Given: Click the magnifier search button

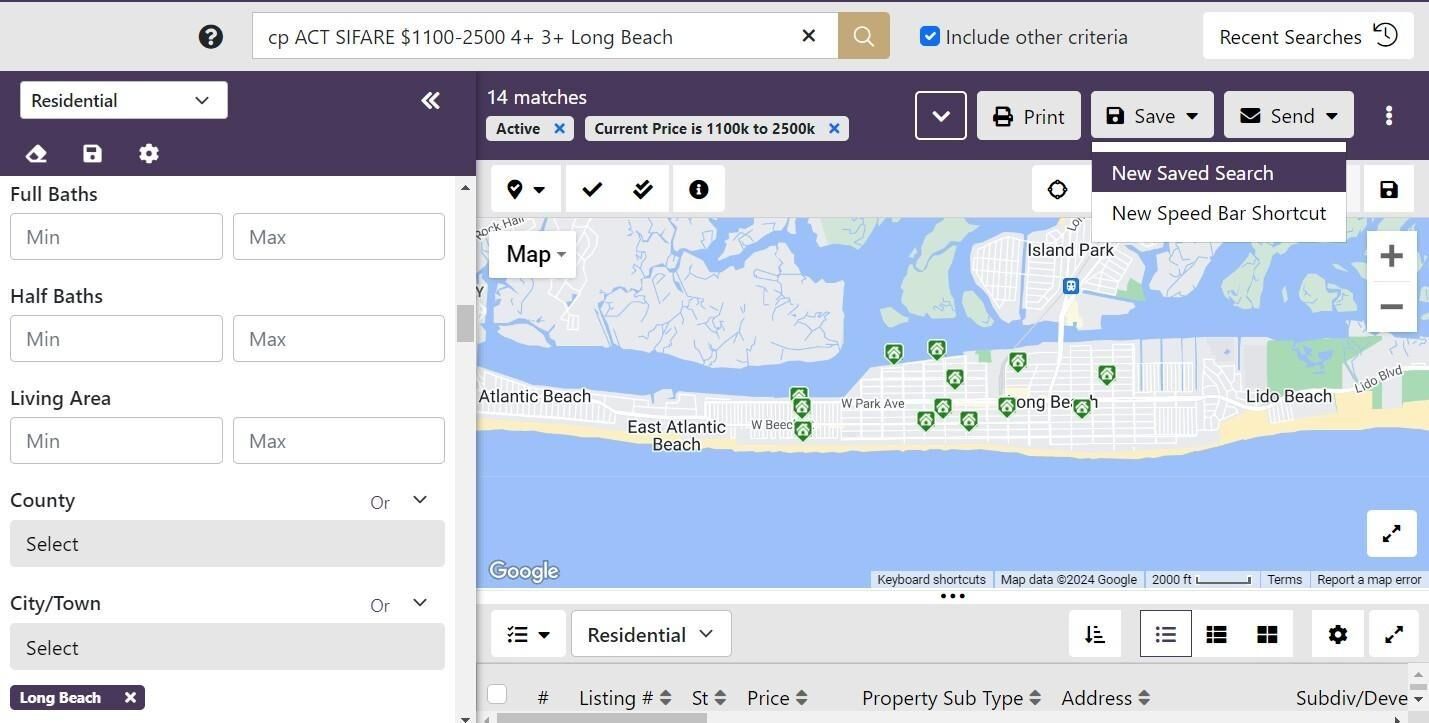Looking at the screenshot, I should [863, 36].
